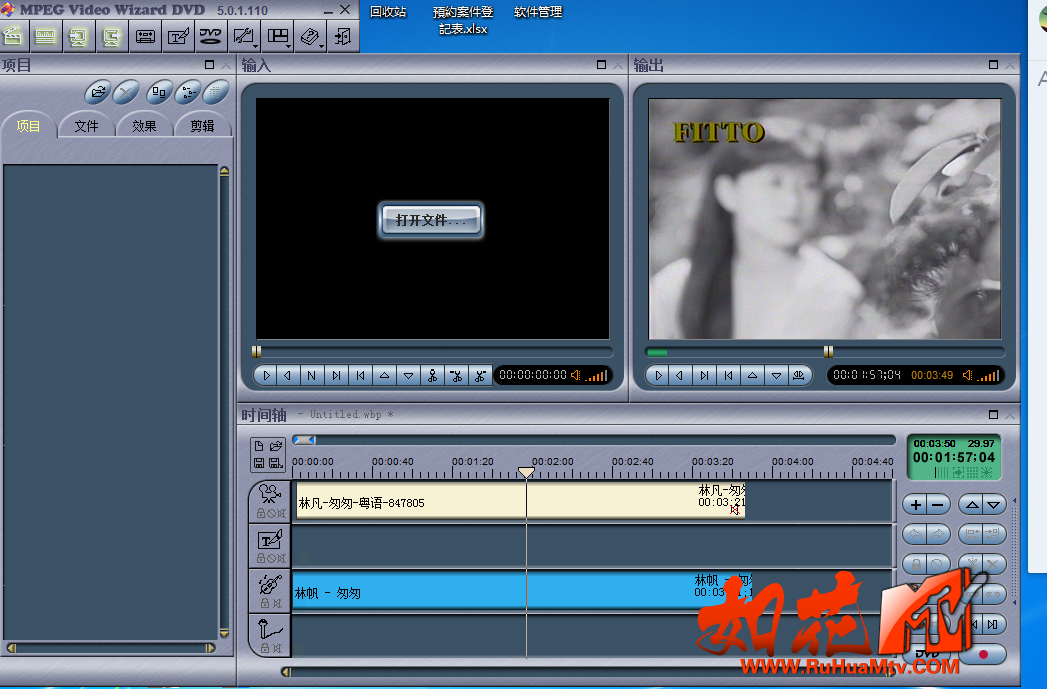The width and height of the screenshot is (1047, 689).
Task: Save the timeline project
Action: [x=259, y=463]
